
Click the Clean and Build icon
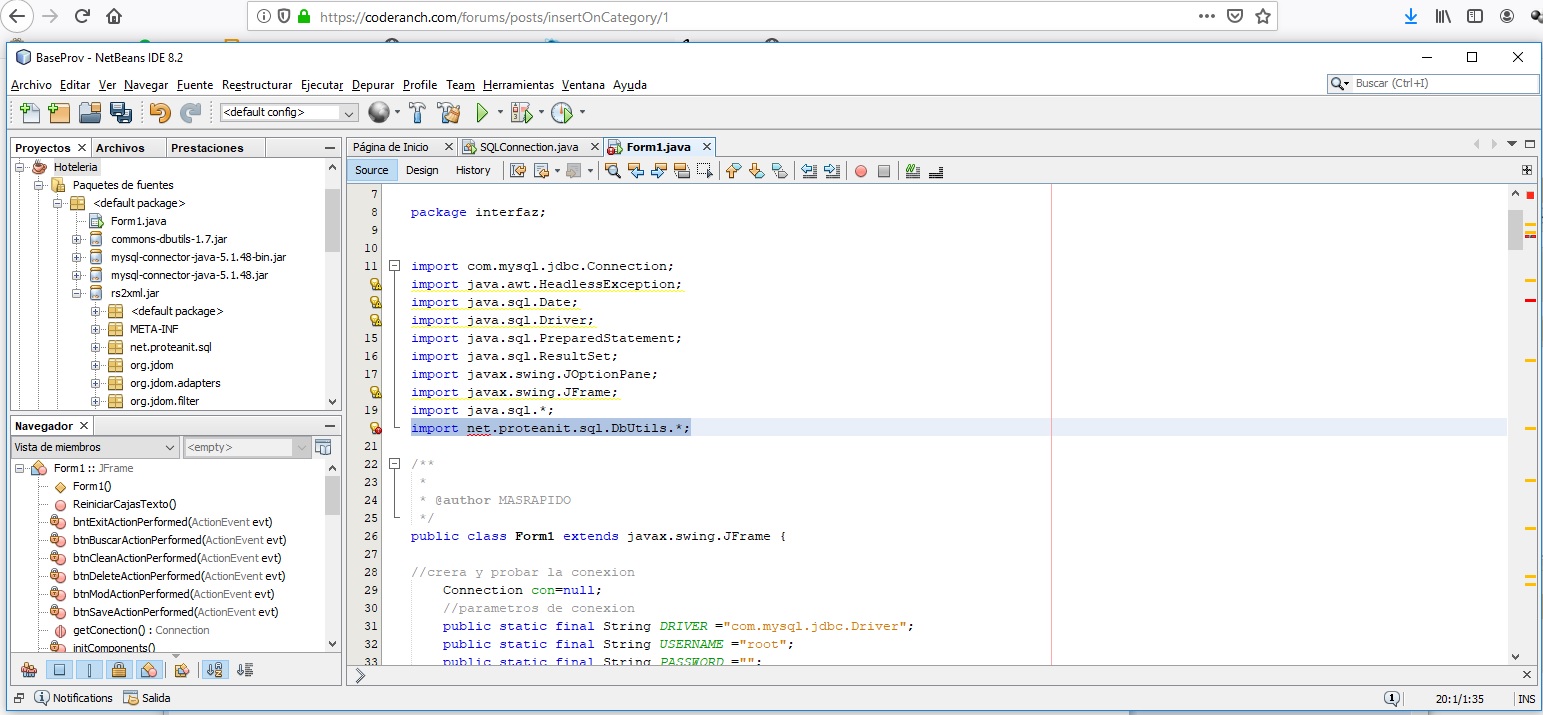pyautogui.click(x=449, y=112)
